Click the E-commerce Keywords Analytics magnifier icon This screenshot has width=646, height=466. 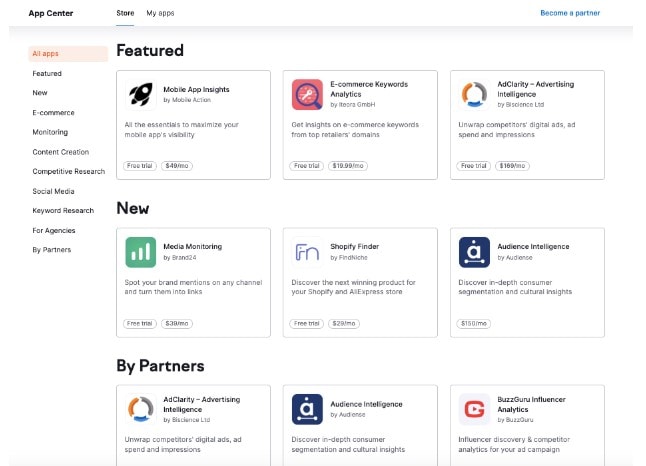click(307, 94)
